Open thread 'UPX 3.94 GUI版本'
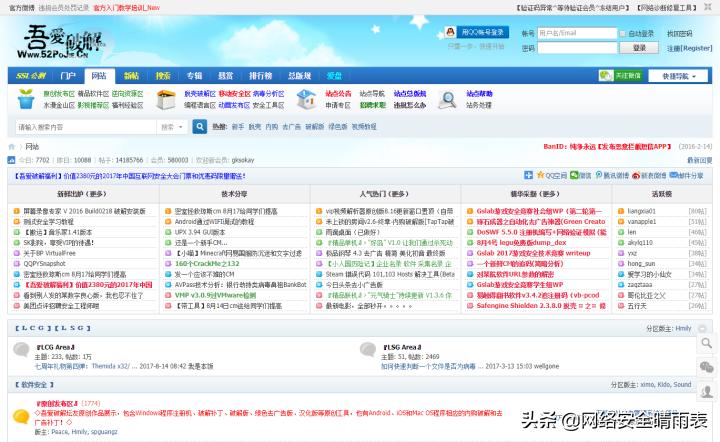 tap(200, 232)
